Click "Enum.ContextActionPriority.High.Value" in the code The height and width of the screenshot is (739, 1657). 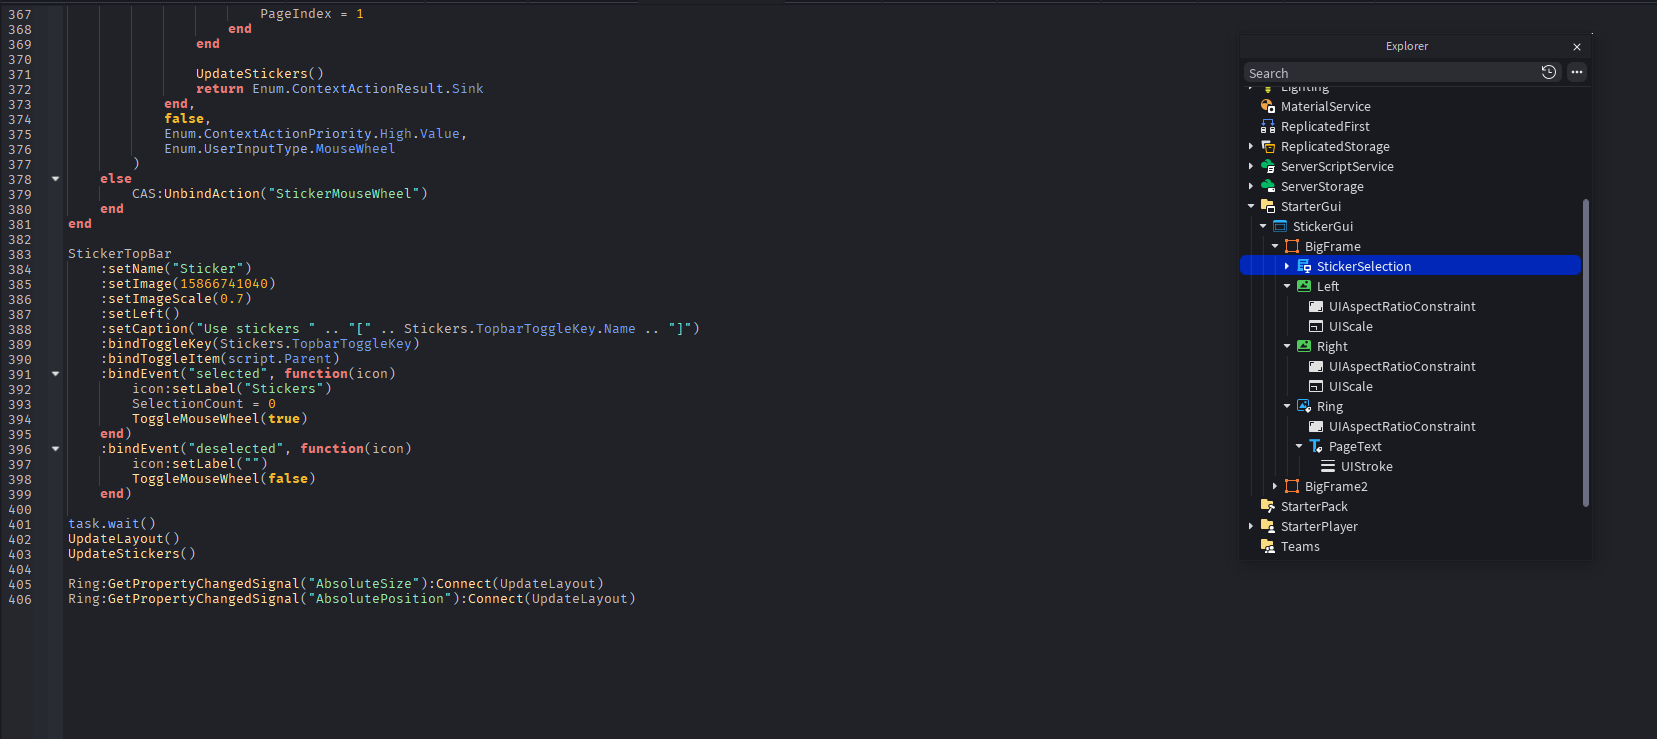tap(312, 134)
